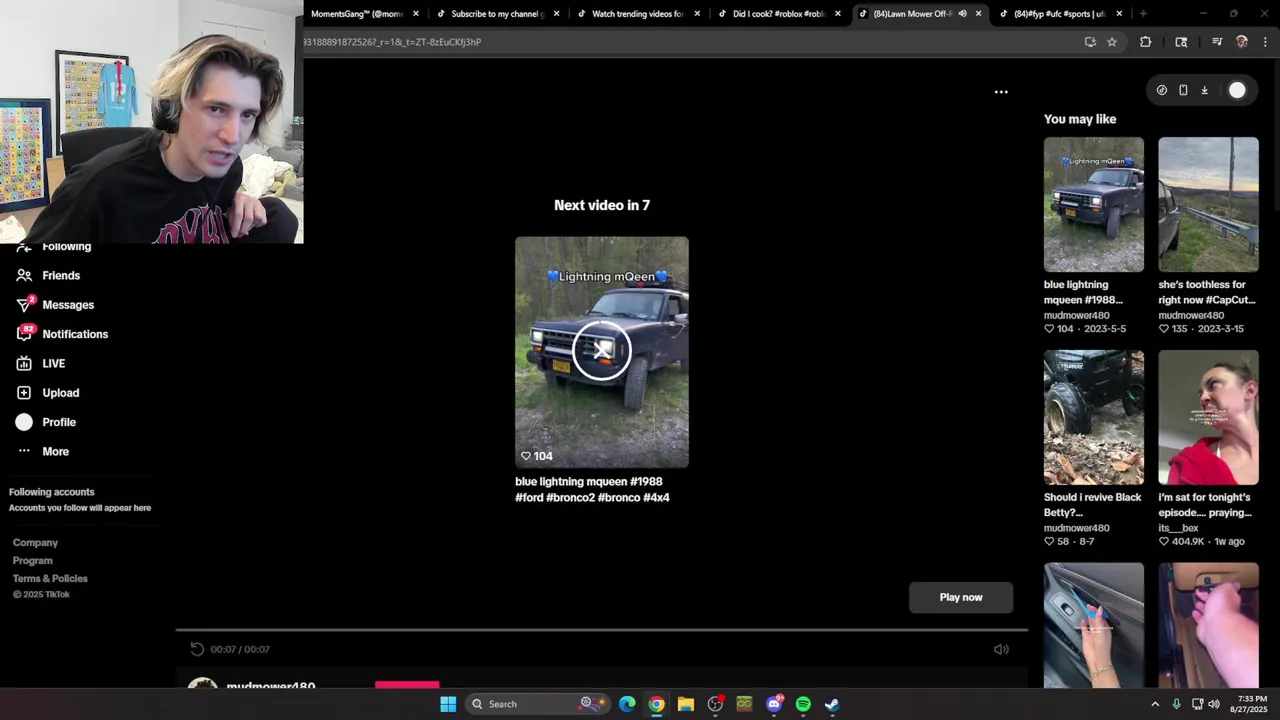The width and height of the screenshot is (1280, 720).
Task: Open Notifications in the TikTok sidebar
Action: pos(62,334)
